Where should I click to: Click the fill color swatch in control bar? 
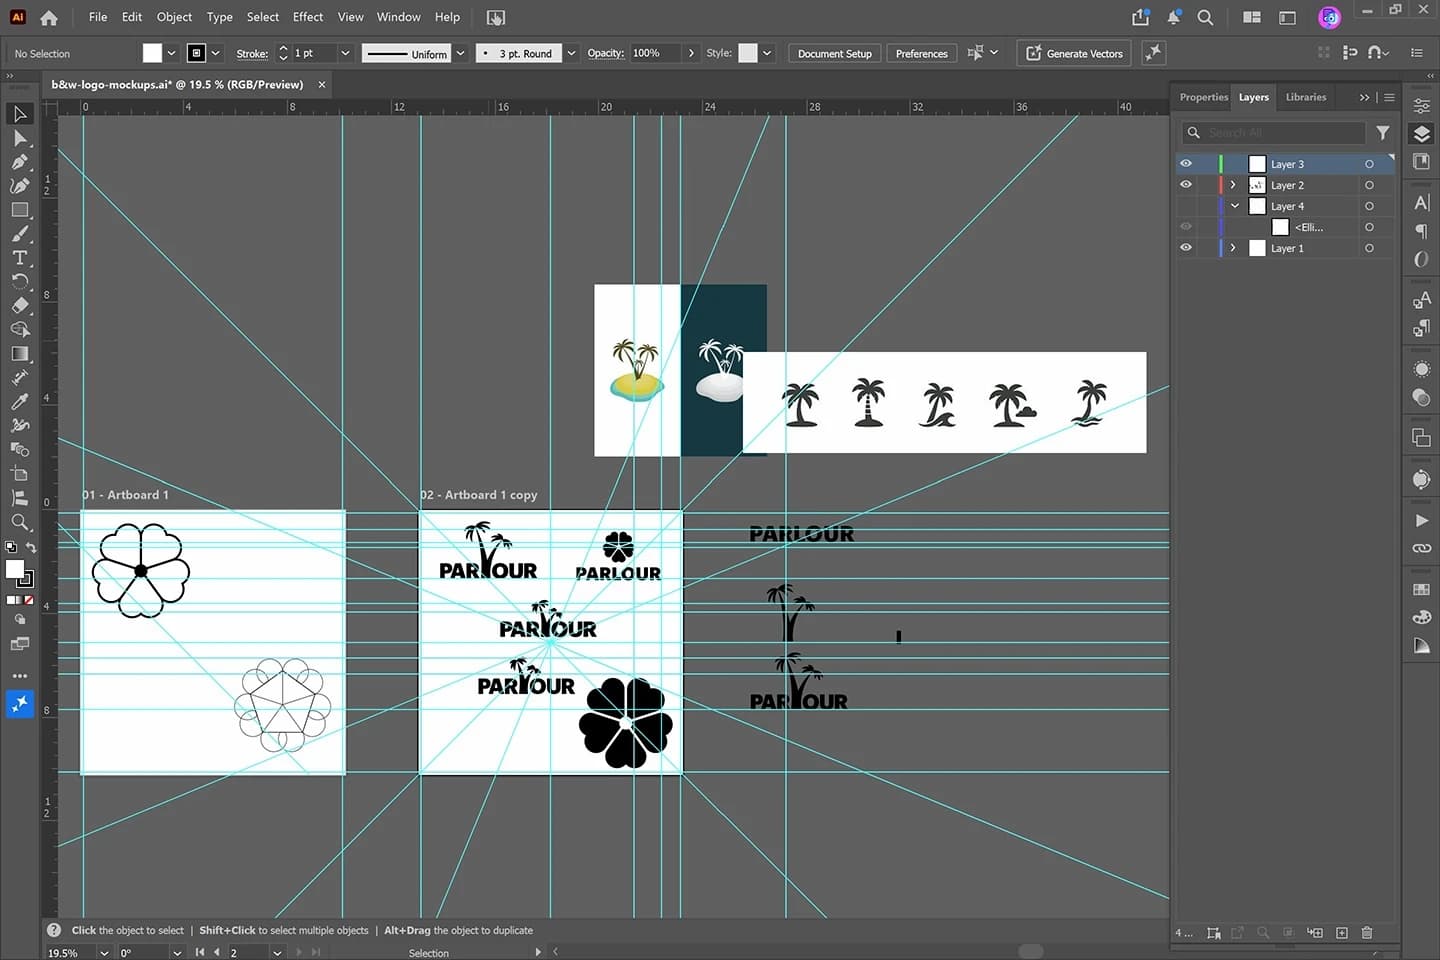(x=152, y=53)
